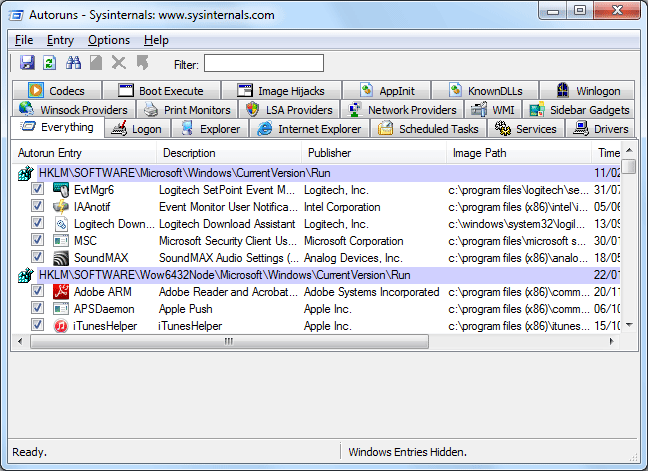Viewport: 648px width, 471px height.
Task: Sort by Image Path column header
Action: [519, 153]
